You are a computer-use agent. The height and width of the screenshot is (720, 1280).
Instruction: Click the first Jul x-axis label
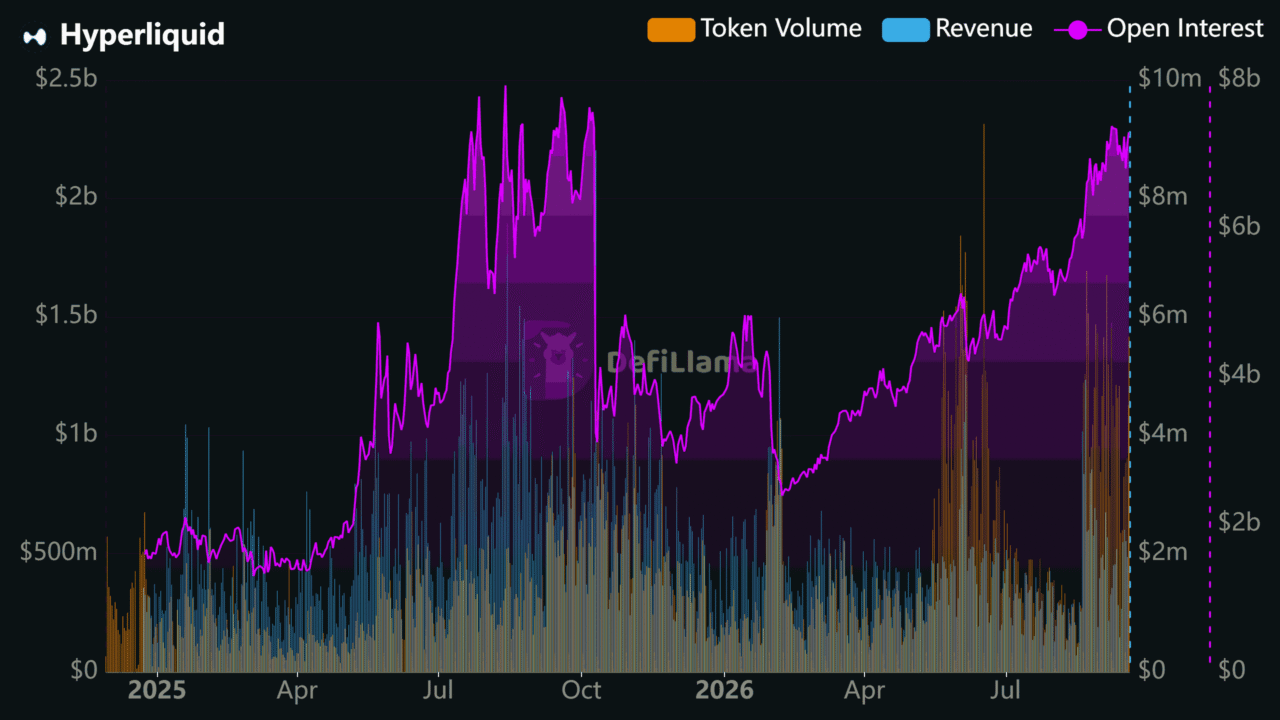point(440,691)
